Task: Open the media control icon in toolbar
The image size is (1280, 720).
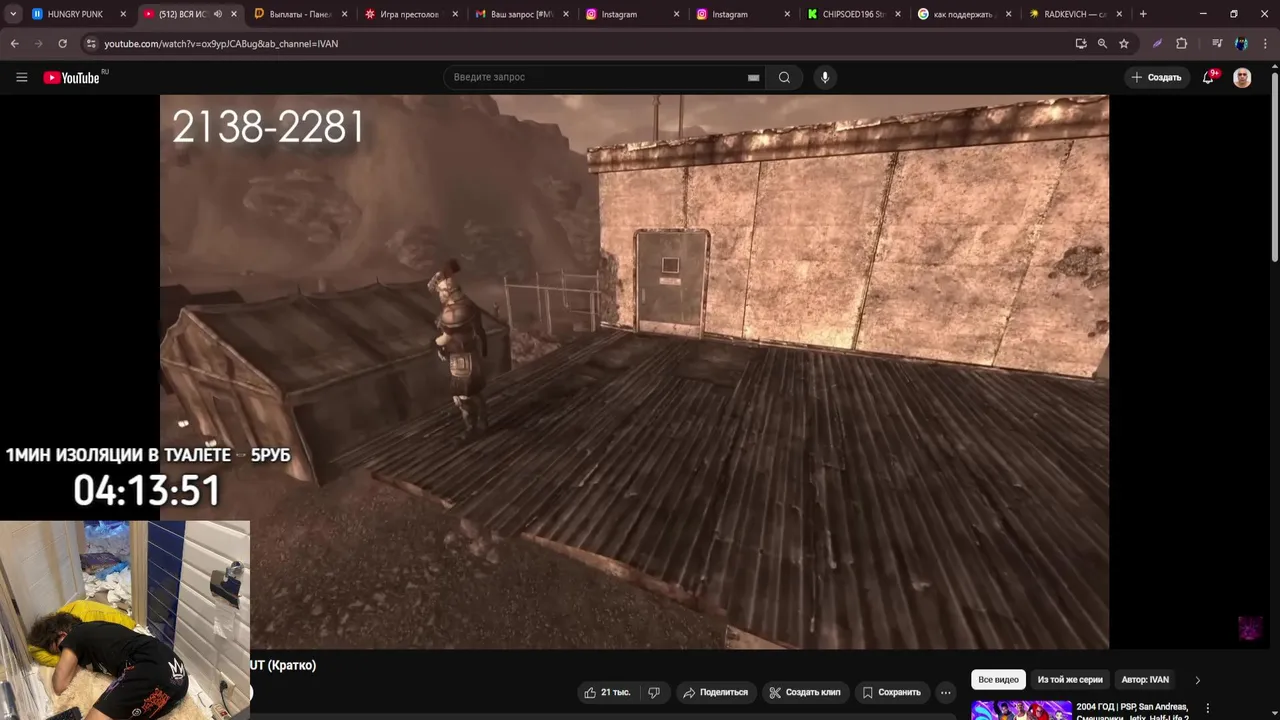Action: point(1217,44)
